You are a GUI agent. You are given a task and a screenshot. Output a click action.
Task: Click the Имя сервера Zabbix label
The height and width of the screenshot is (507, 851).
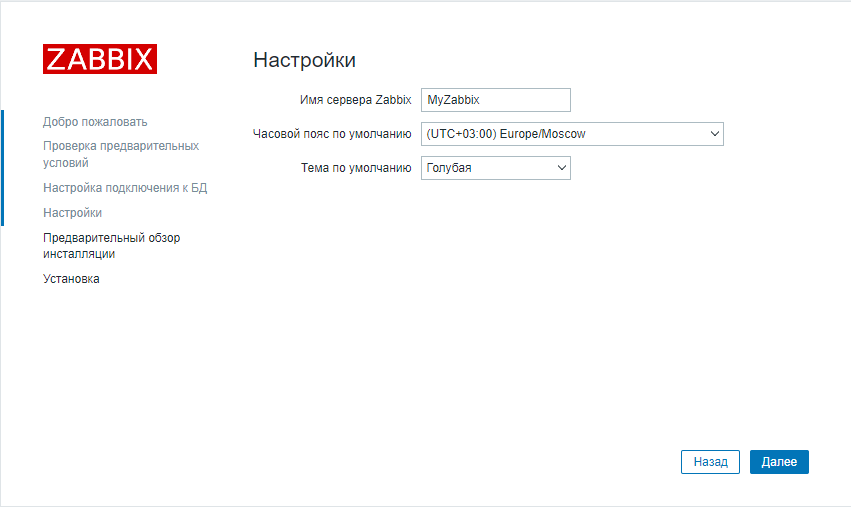point(355,100)
